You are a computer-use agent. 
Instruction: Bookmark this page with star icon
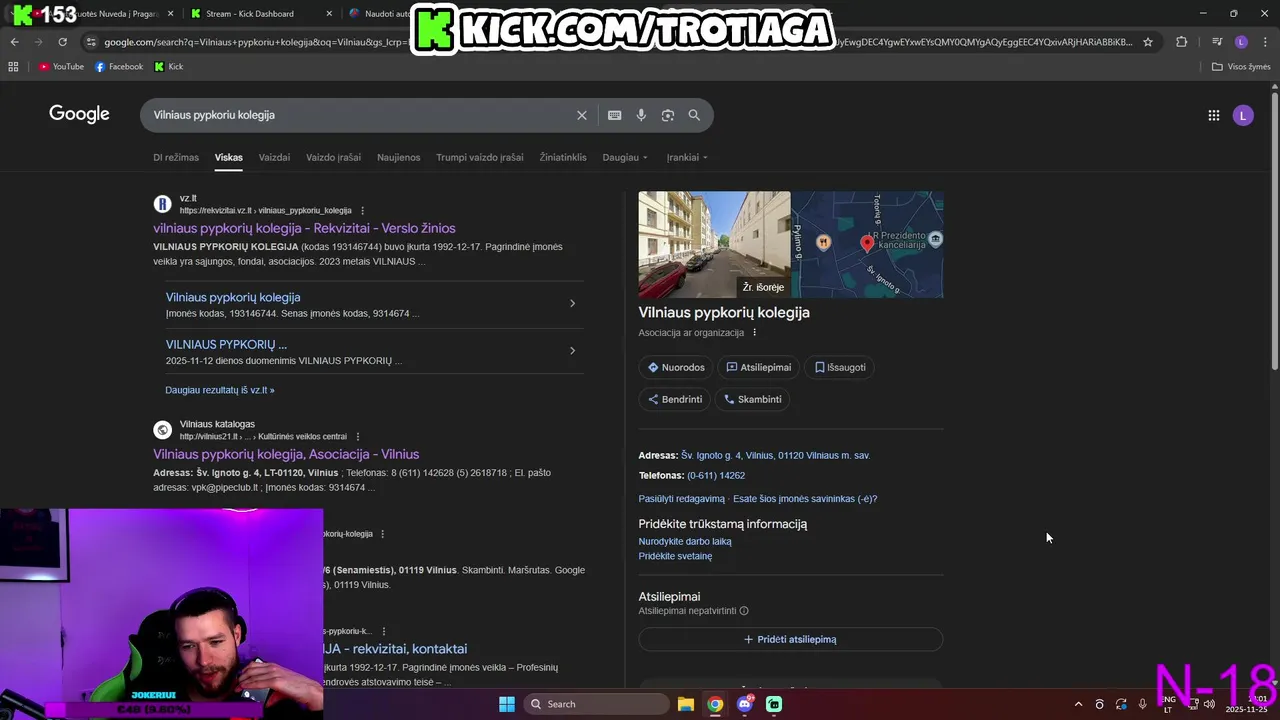pyautogui.click(x=1148, y=42)
